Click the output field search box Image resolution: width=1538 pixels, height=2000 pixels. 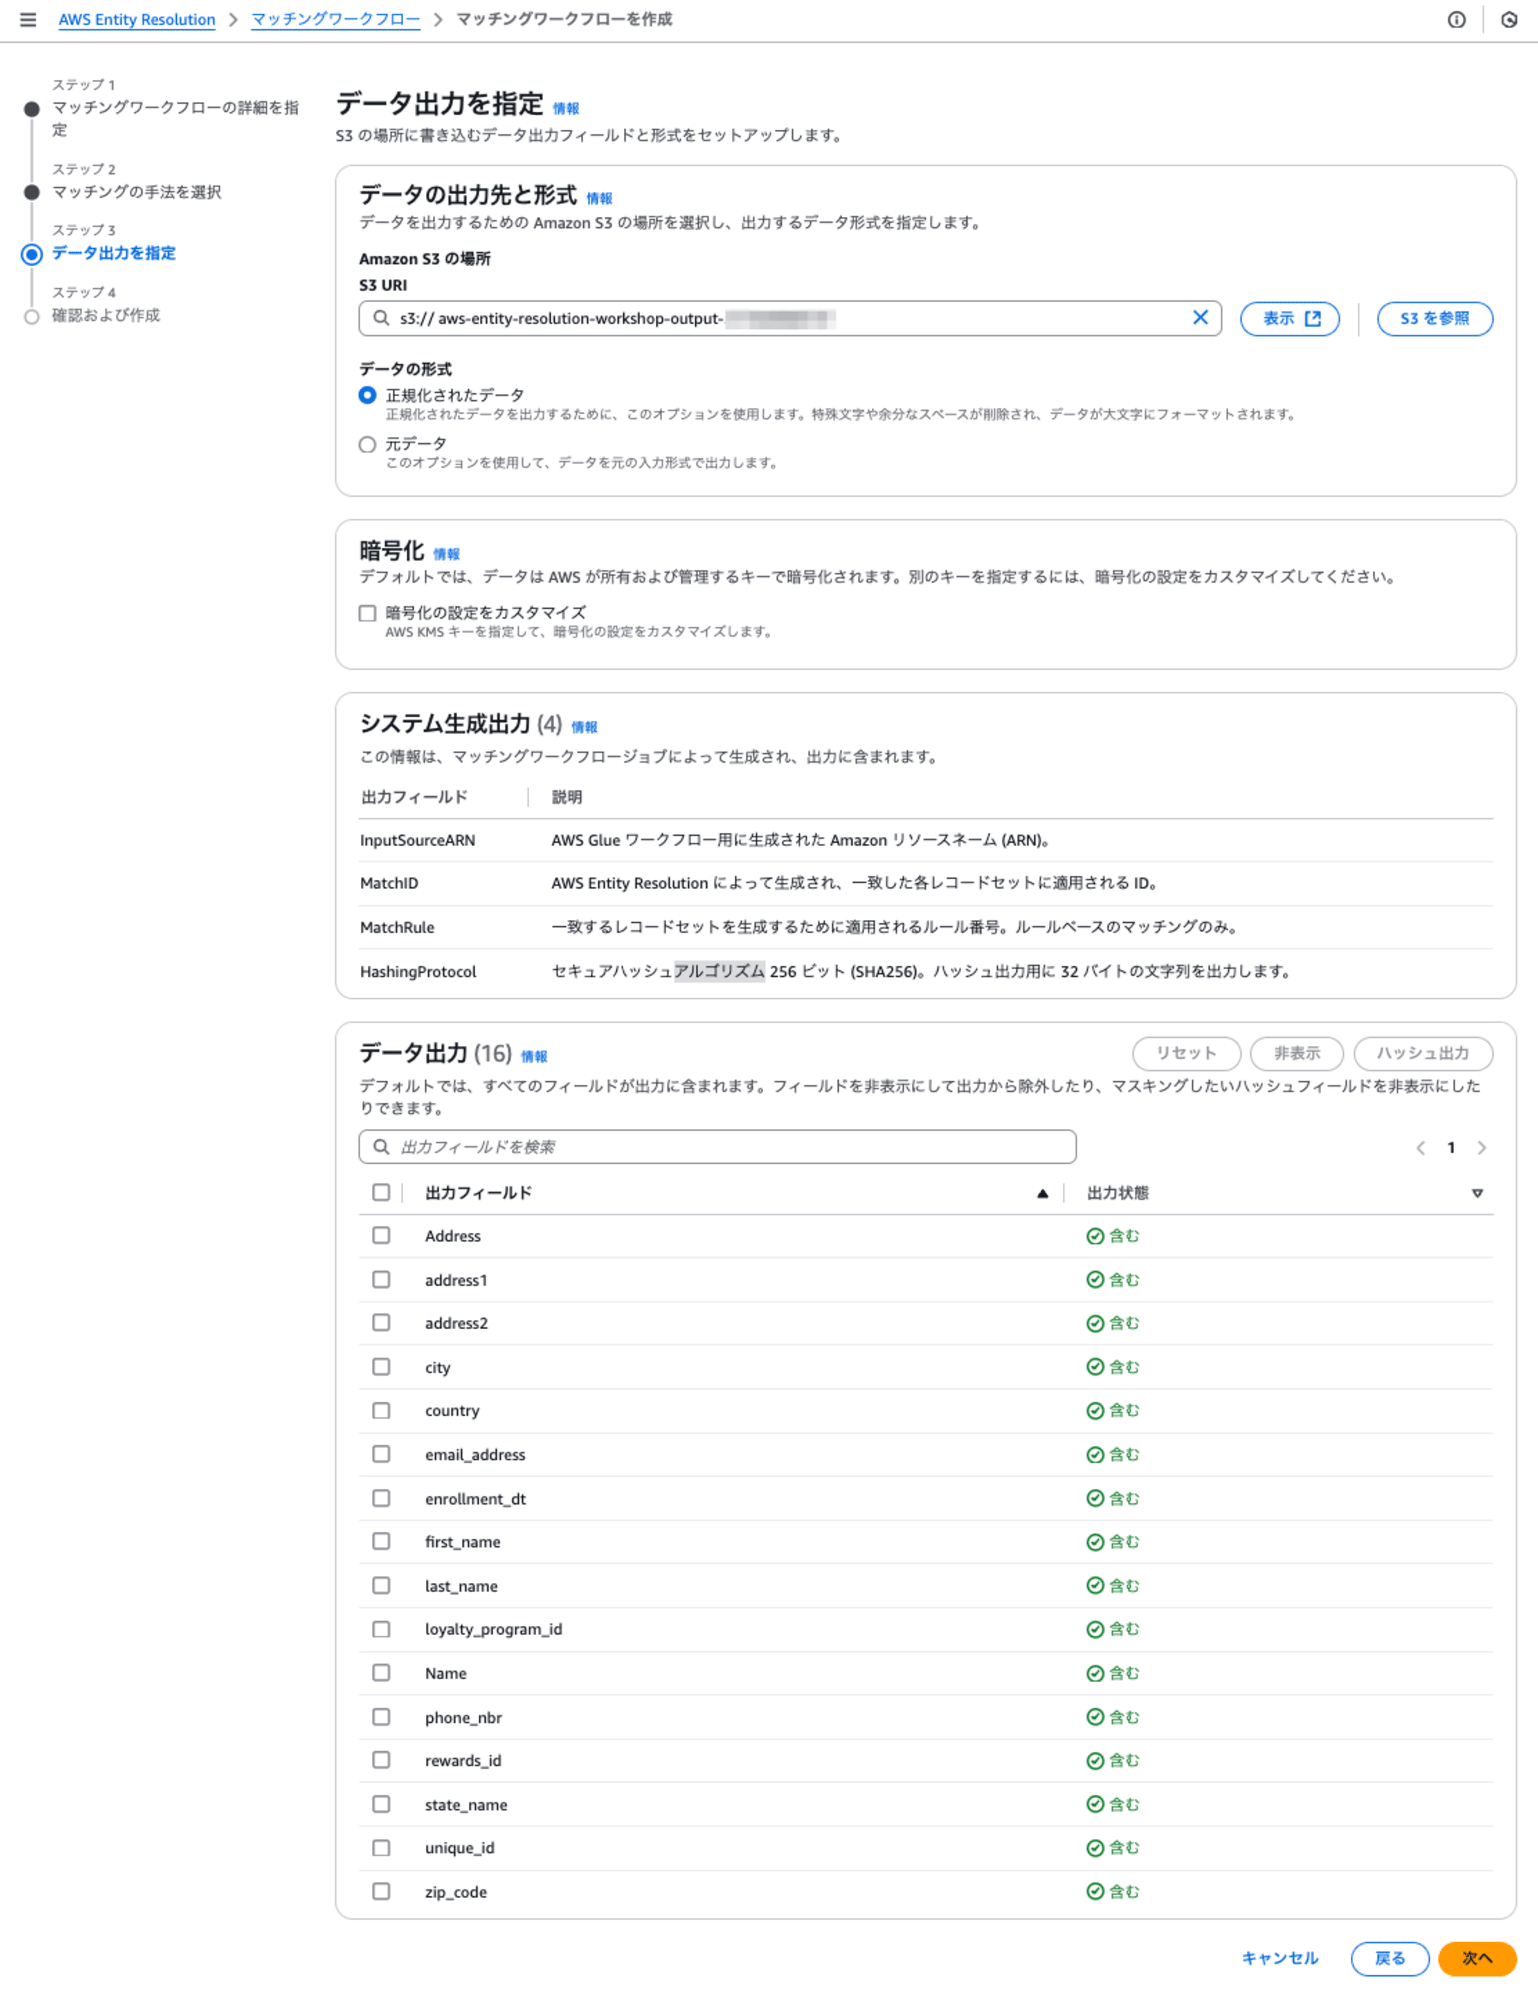717,1147
